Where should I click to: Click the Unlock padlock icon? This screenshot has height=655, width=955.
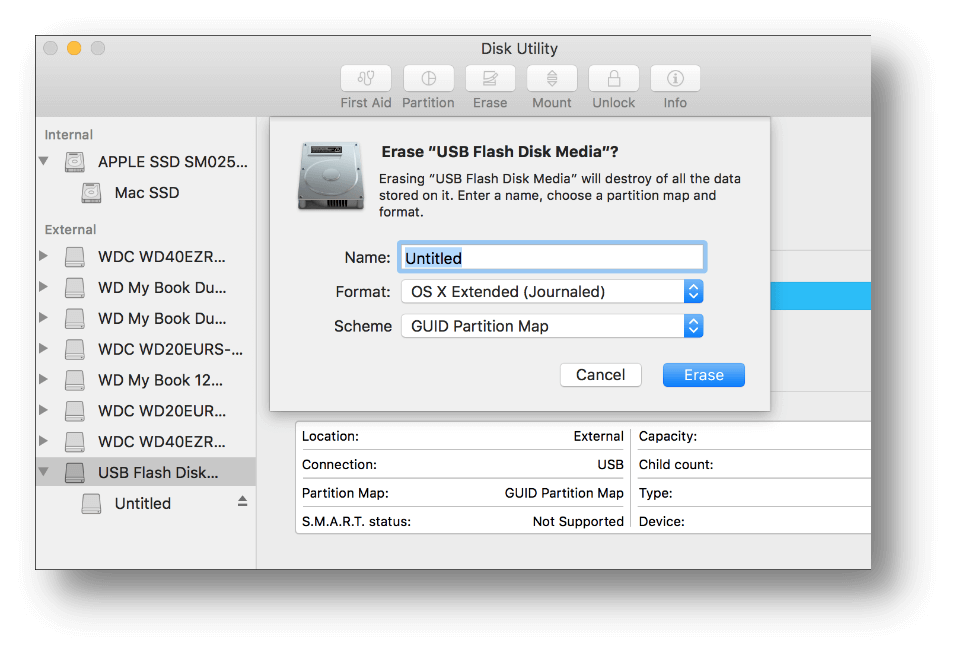(x=614, y=79)
